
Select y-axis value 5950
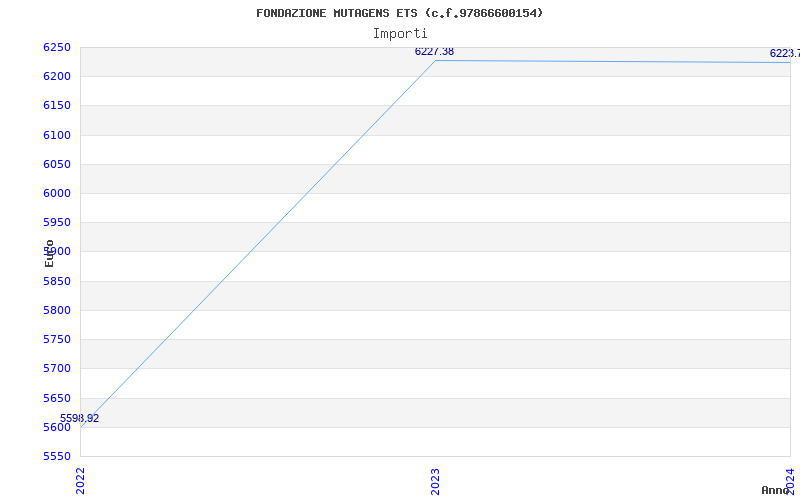click(57, 222)
